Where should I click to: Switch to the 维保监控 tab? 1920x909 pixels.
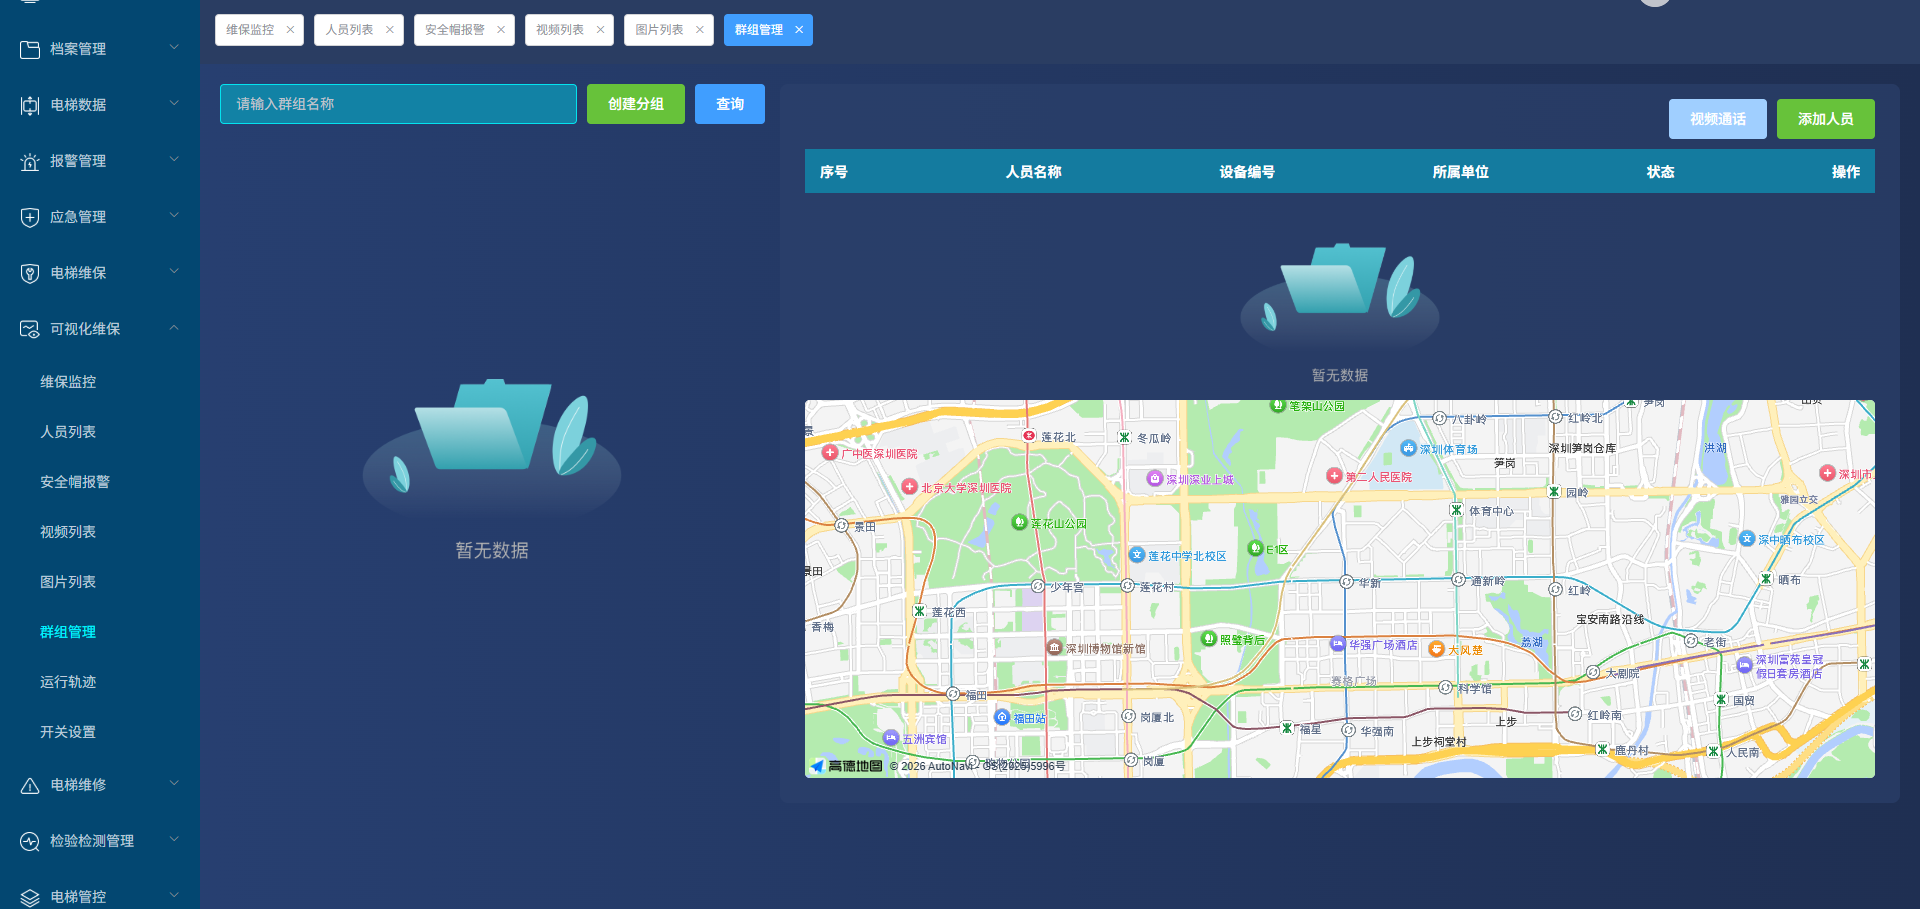coord(250,30)
